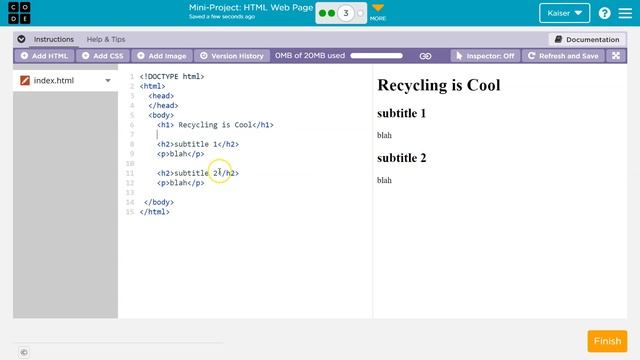Click the '<head>' opening tag line
640x360 pixels.
click(x=161, y=96)
